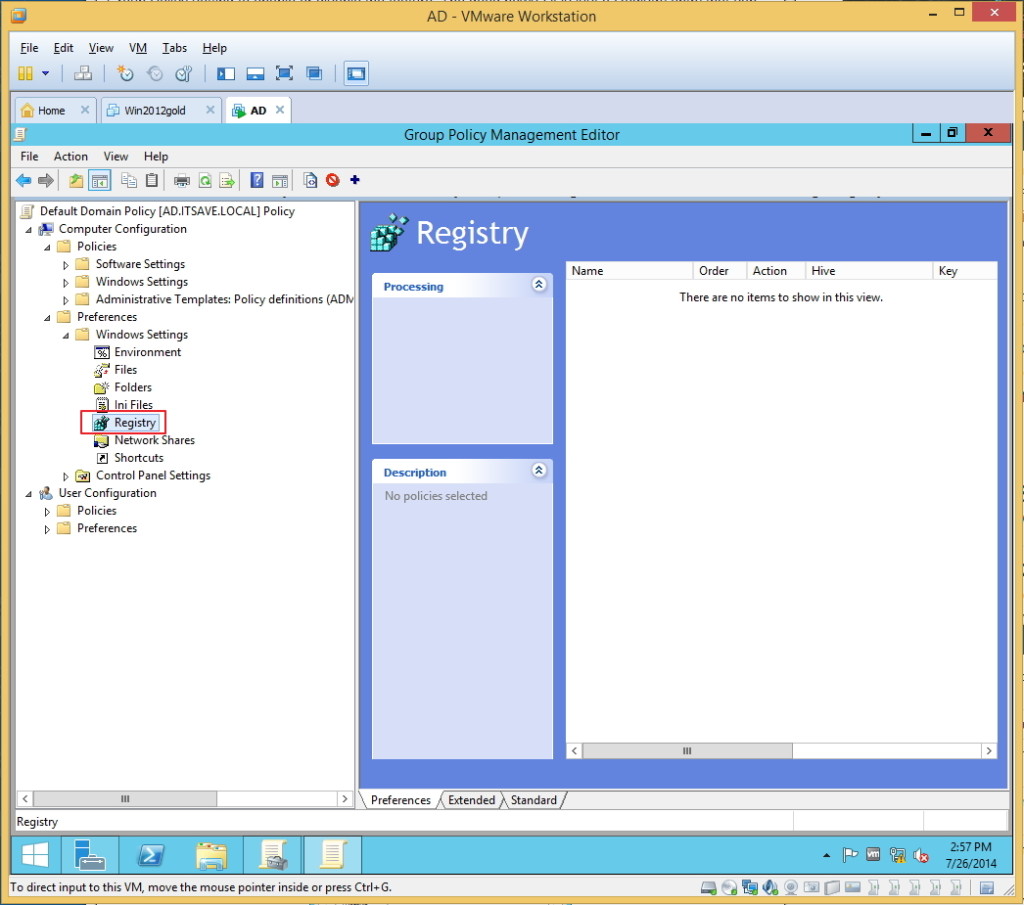Collapse User Configuration node
The image size is (1024, 905).
[29, 494]
